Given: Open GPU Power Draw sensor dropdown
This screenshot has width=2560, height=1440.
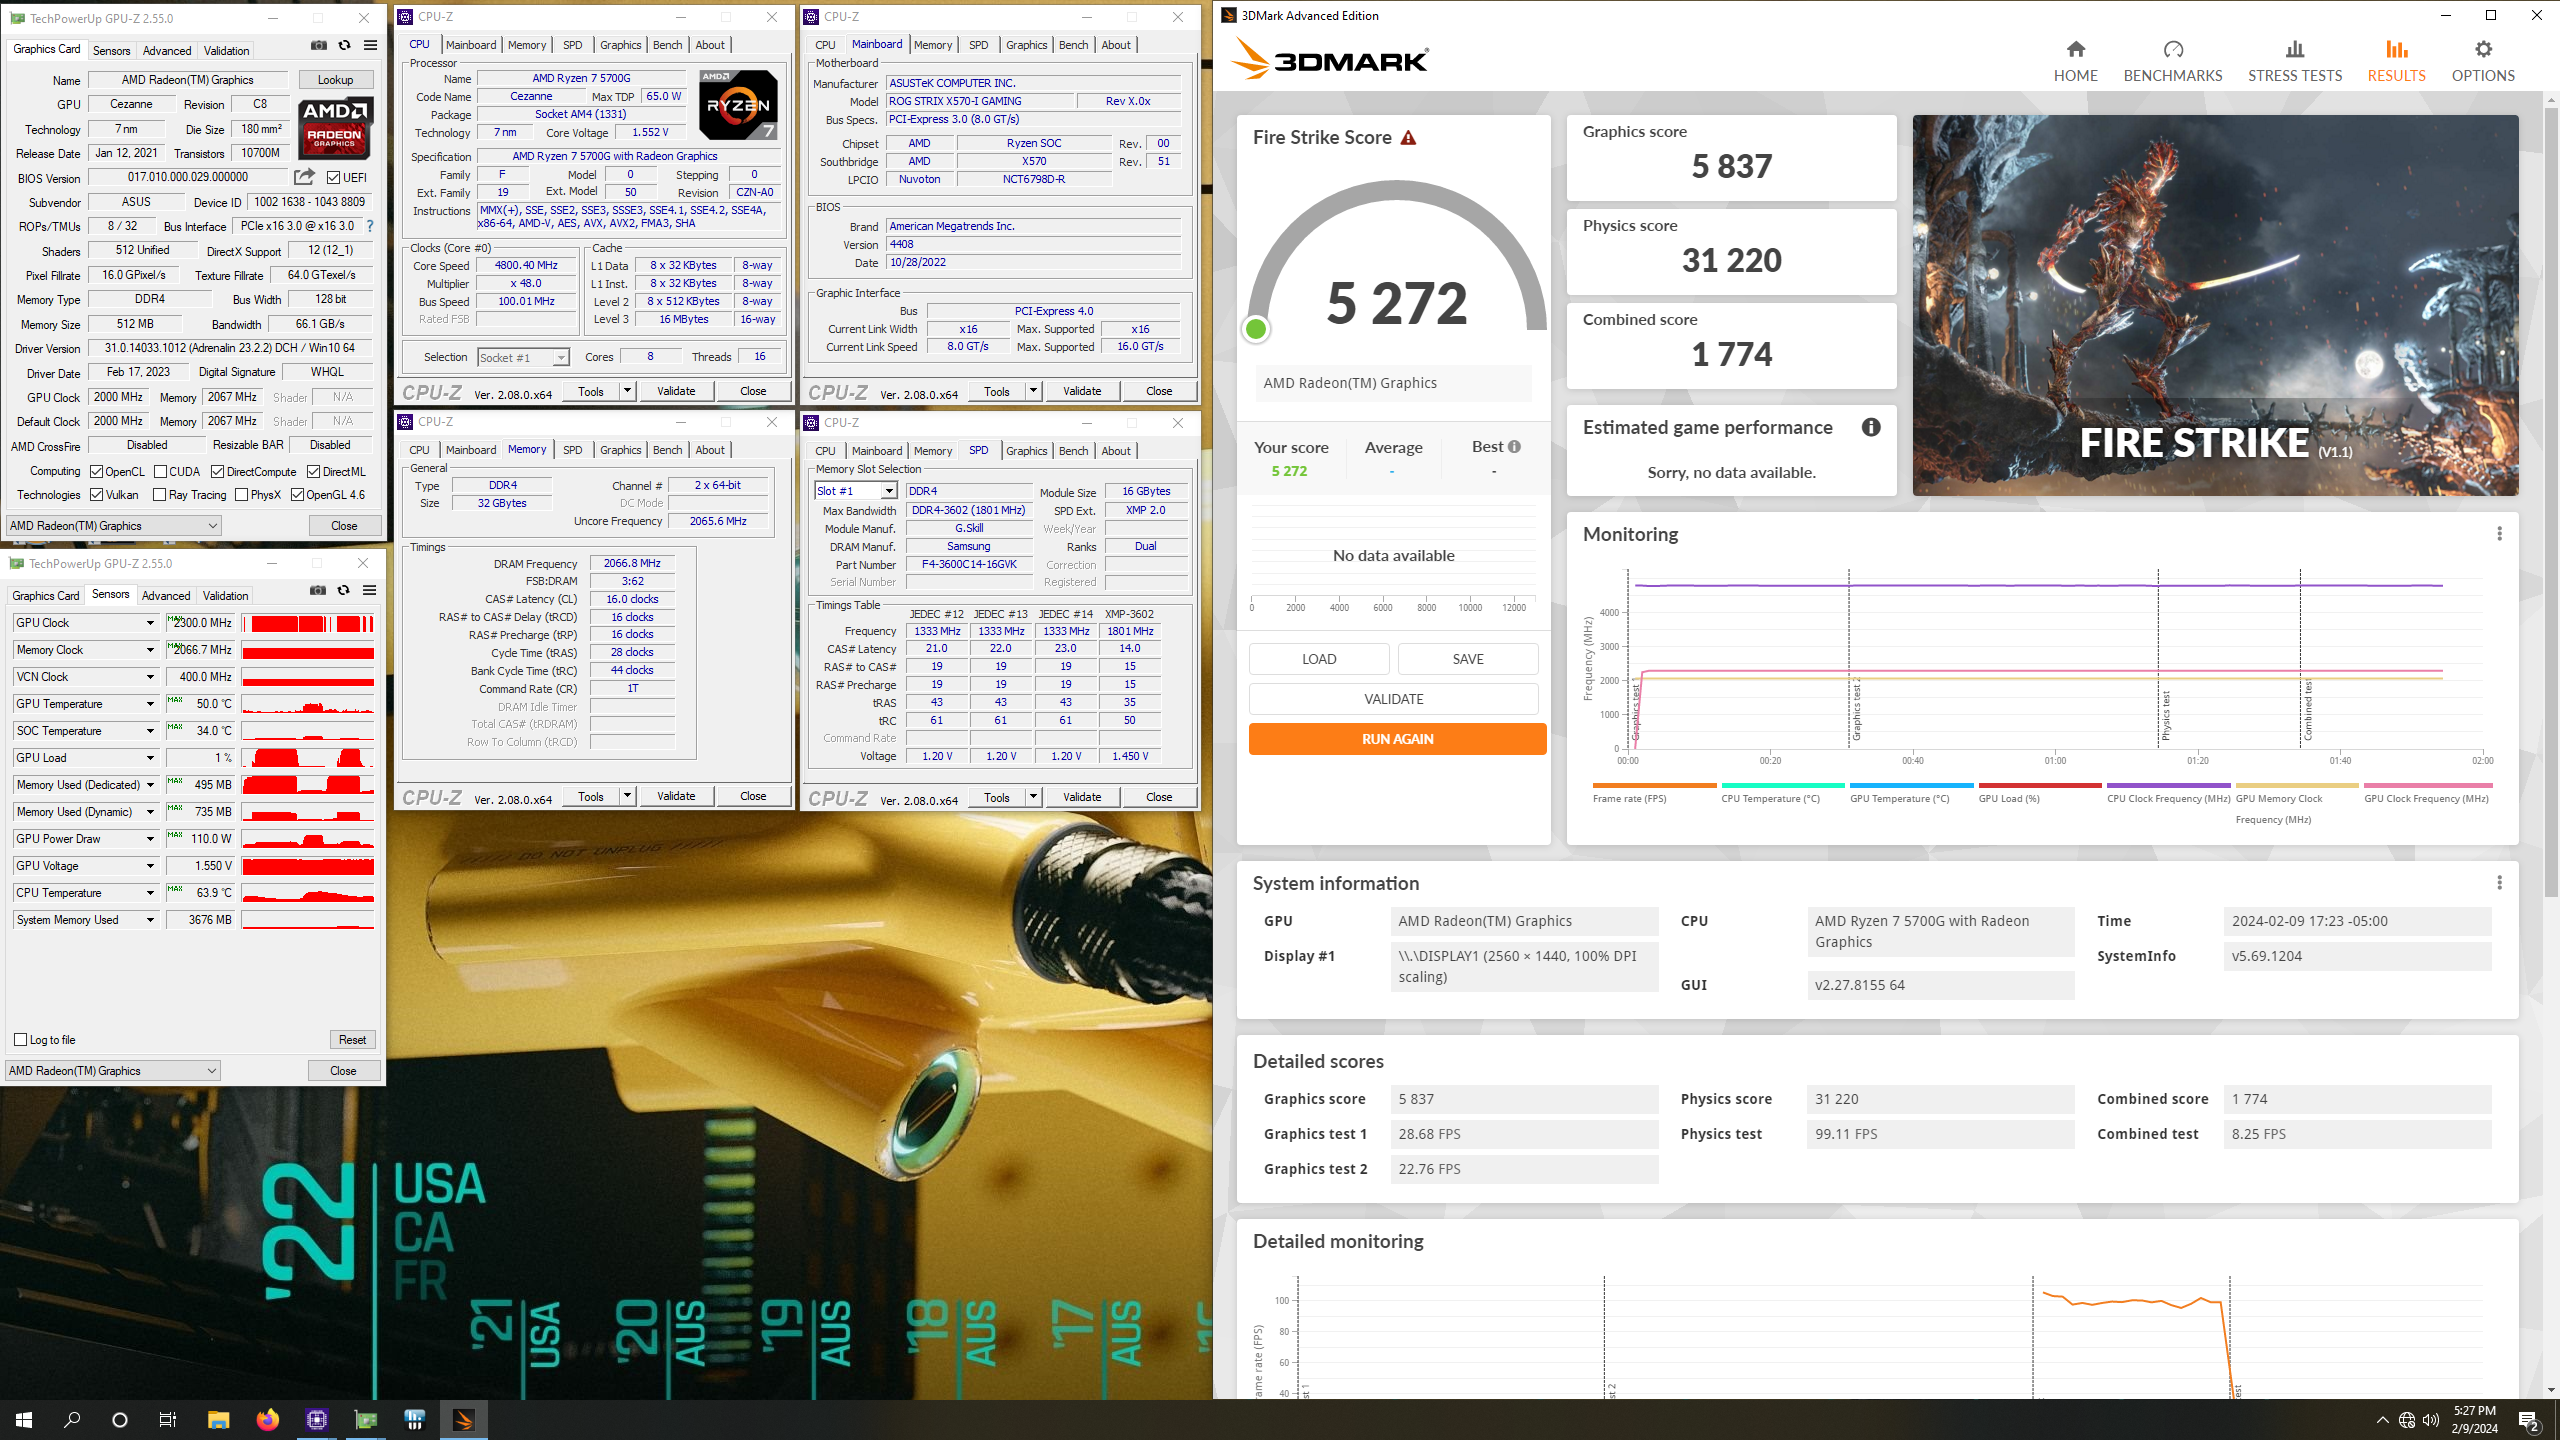Looking at the screenshot, I should (x=150, y=839).
